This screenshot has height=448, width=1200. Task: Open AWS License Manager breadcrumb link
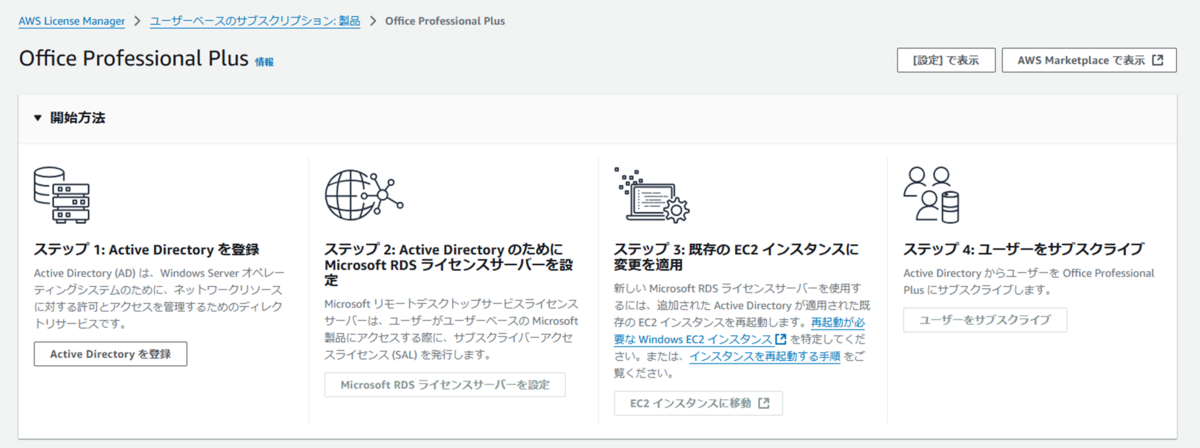pos(72,20)
